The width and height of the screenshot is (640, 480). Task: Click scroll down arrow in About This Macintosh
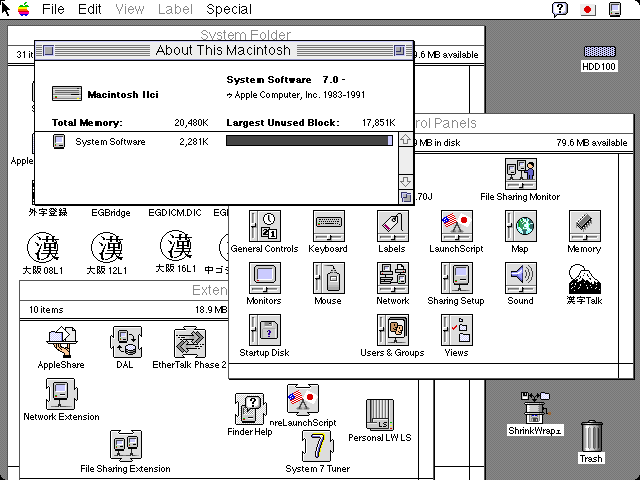(x=405, y=182)
